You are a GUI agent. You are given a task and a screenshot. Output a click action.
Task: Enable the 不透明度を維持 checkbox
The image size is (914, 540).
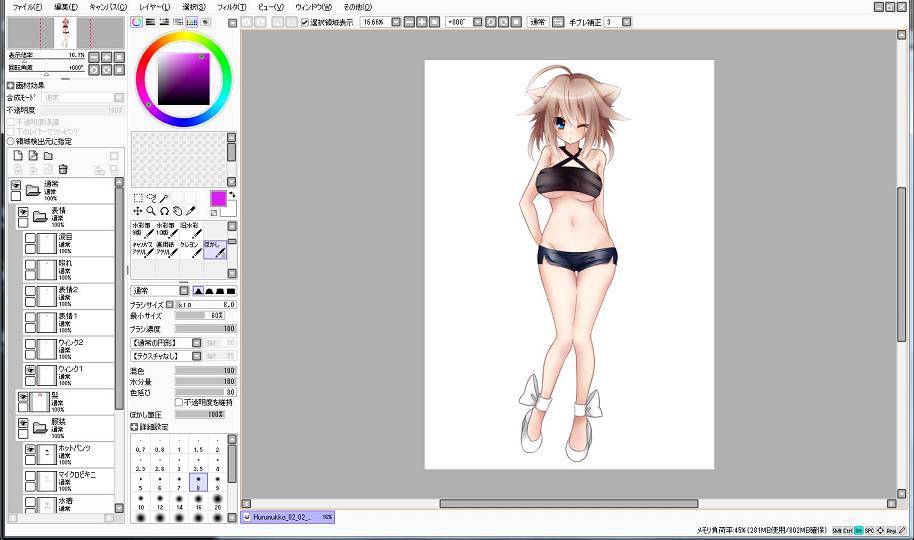pyautogui.click(x=179, y=402)
